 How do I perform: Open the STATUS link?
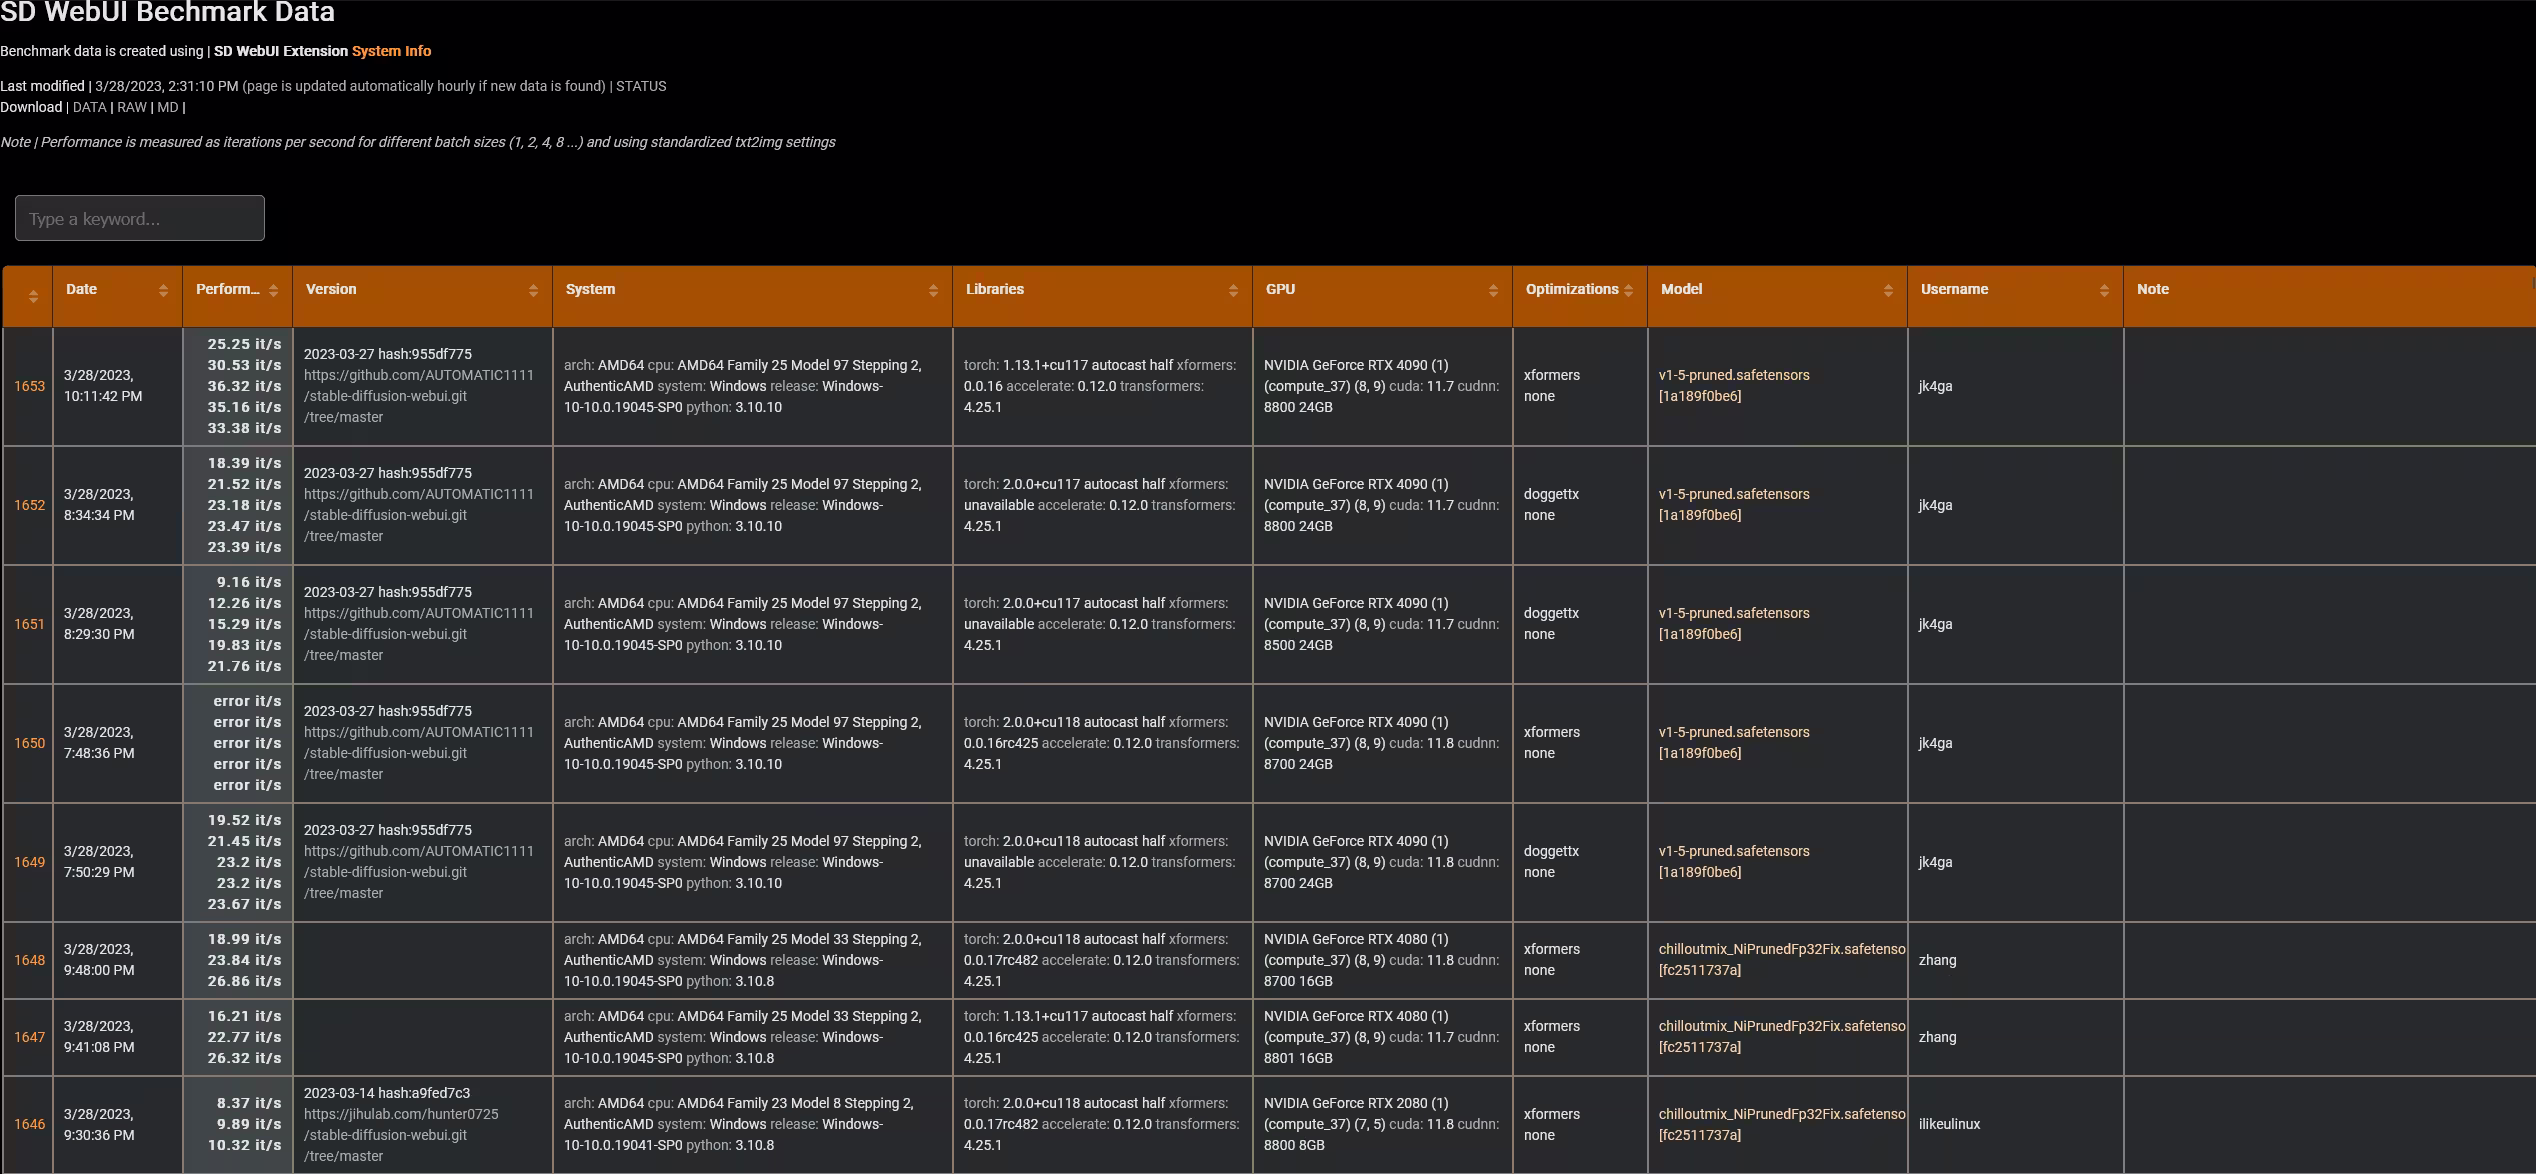641,86
